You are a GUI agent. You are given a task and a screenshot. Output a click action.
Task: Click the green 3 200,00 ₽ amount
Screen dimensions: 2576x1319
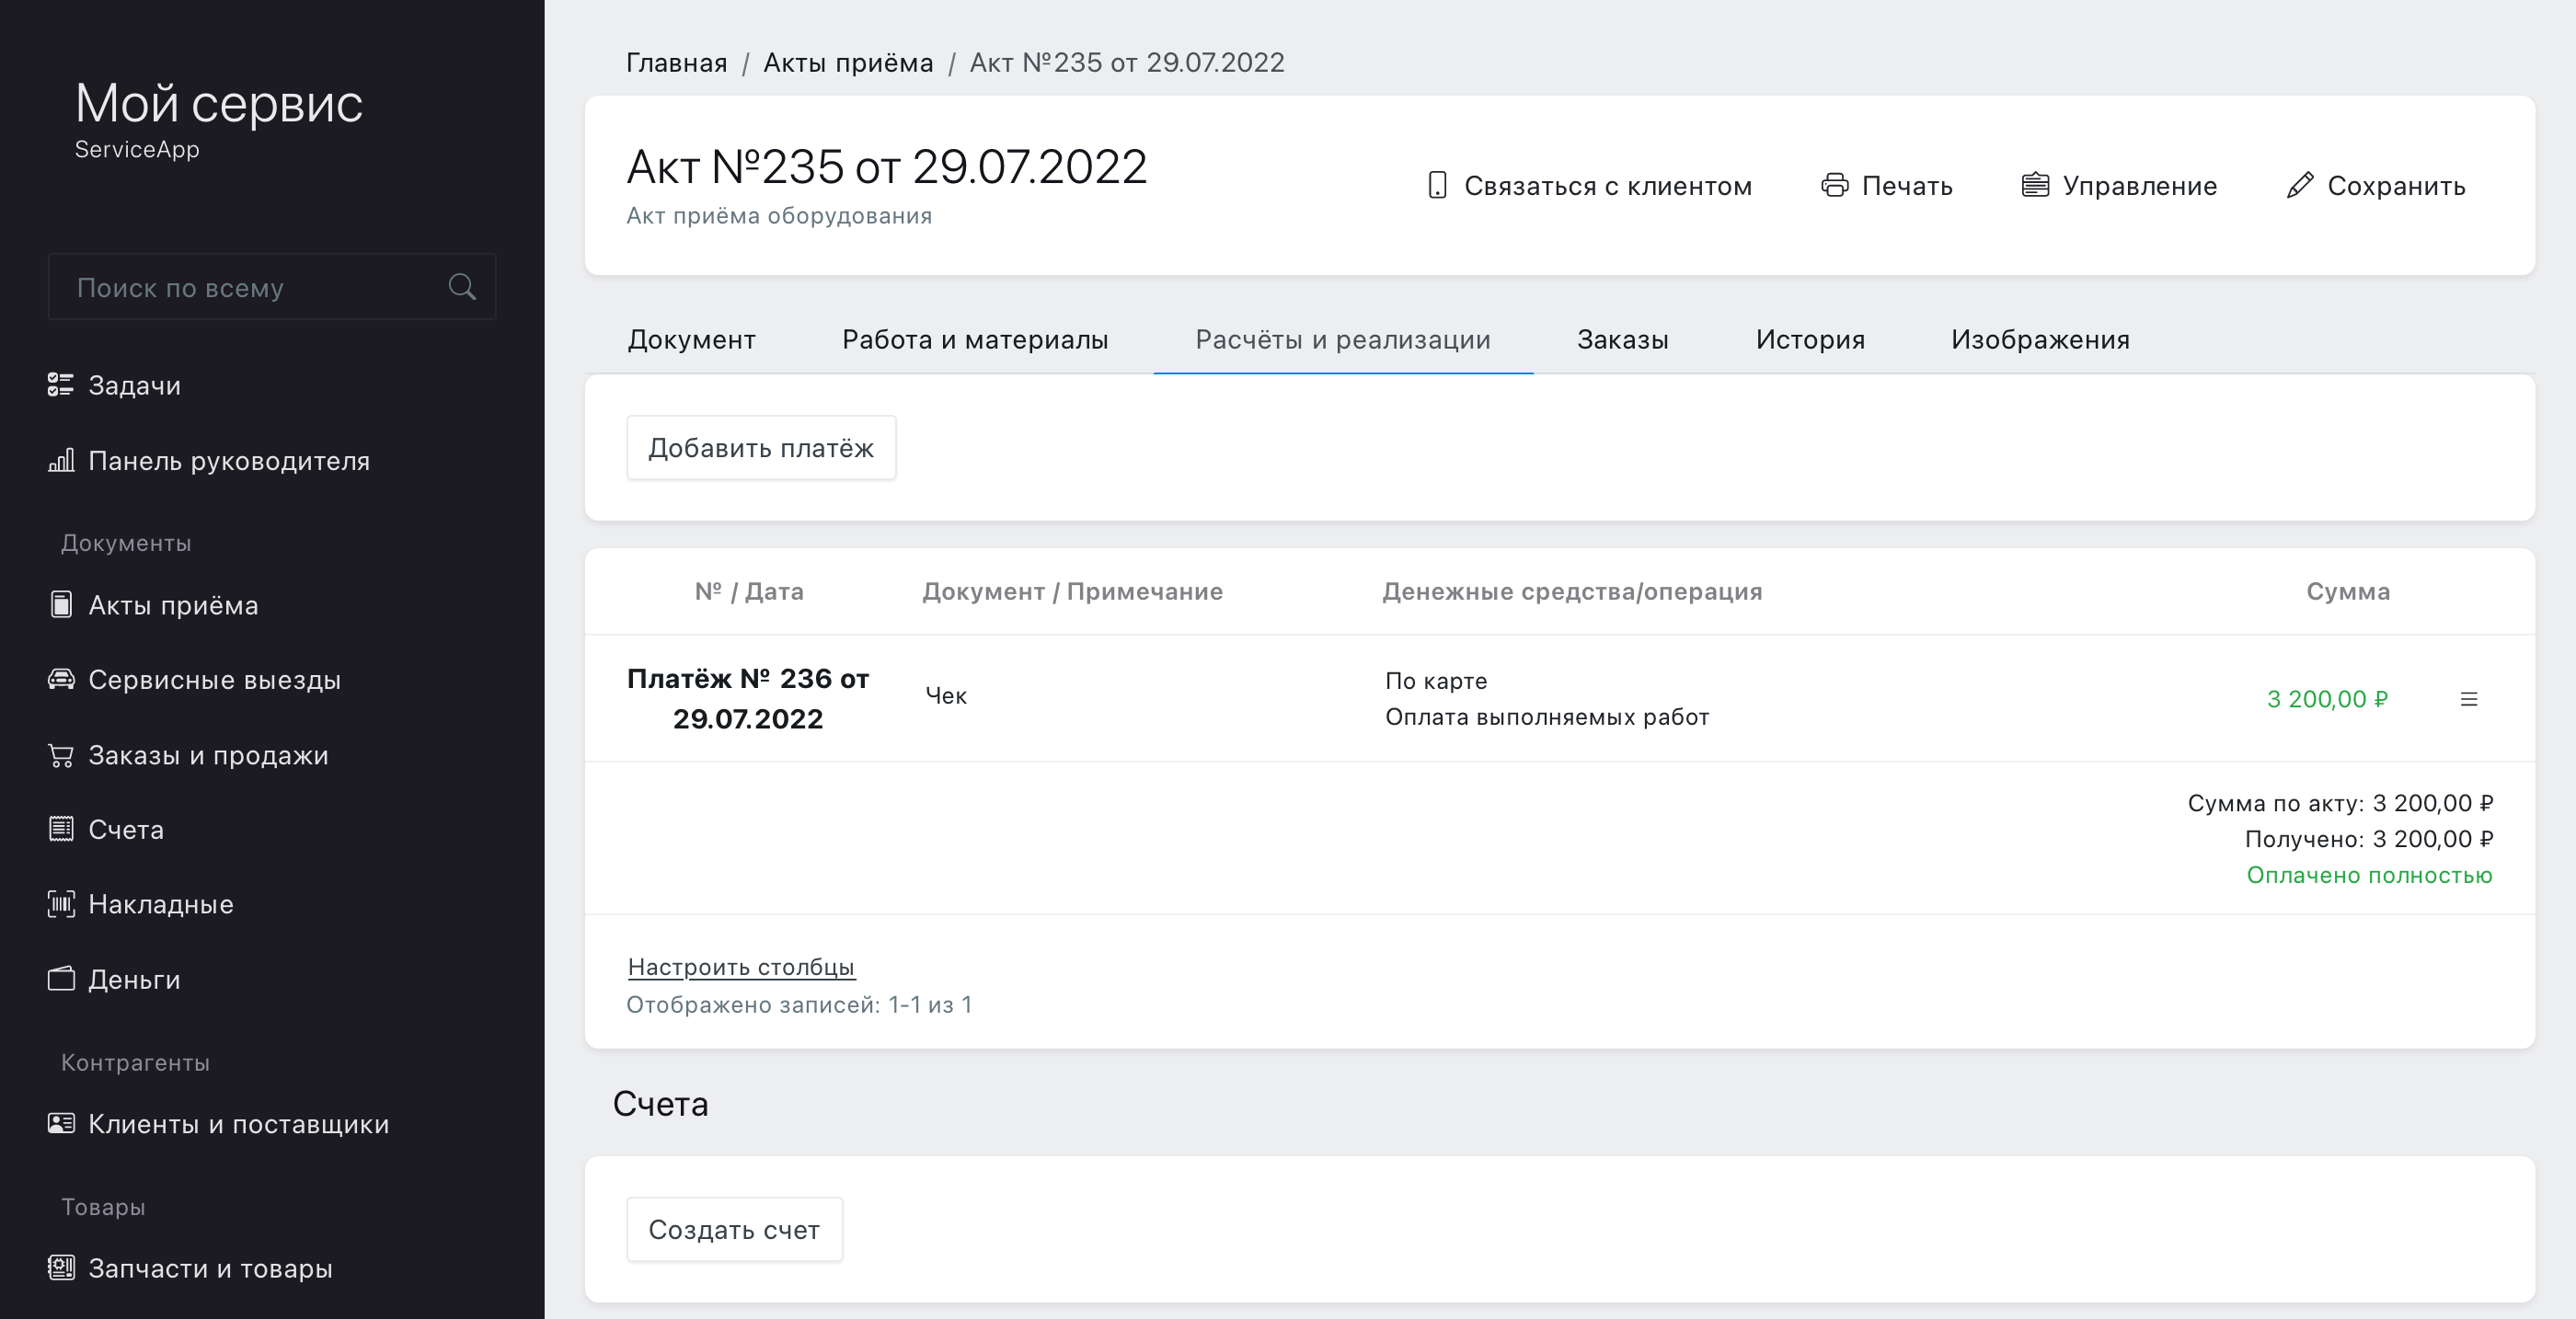pyautogui.click(x=2327, y=699)
